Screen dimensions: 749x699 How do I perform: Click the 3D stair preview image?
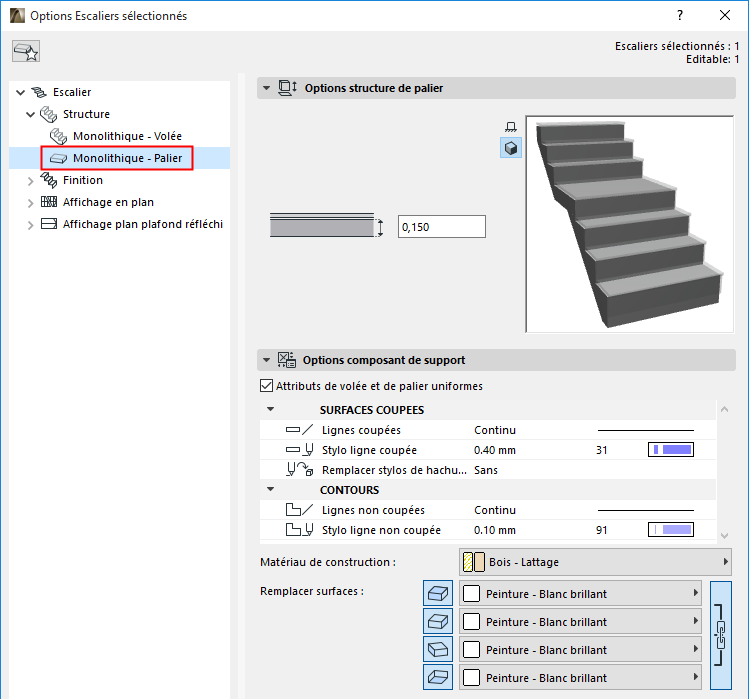[x=630, y=224]
